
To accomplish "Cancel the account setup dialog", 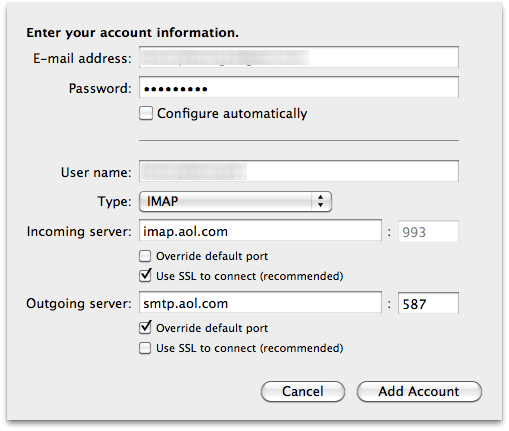I will tap(303, 391).
